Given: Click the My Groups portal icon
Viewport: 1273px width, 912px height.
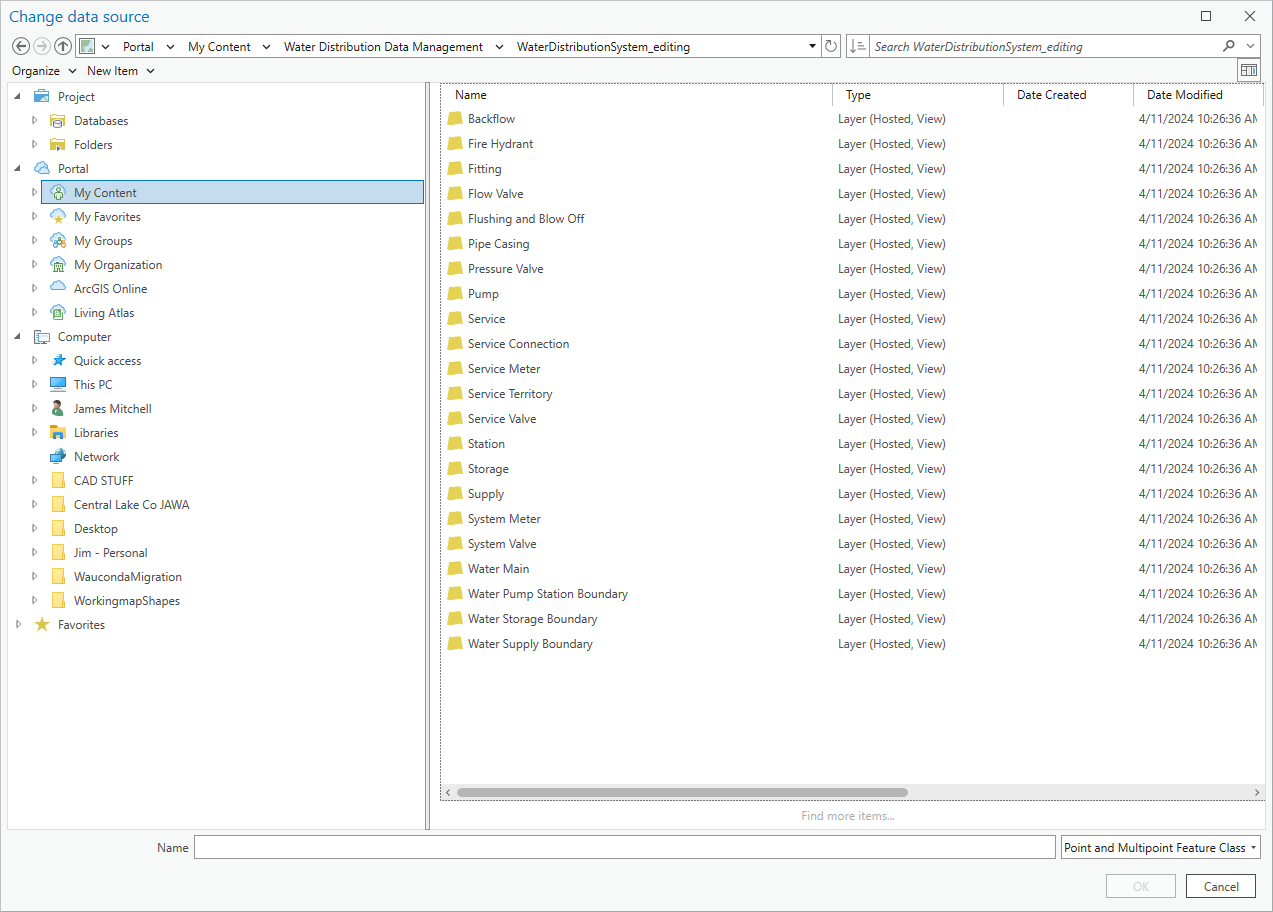Looking at the screenshot, I should coord(58,241).
